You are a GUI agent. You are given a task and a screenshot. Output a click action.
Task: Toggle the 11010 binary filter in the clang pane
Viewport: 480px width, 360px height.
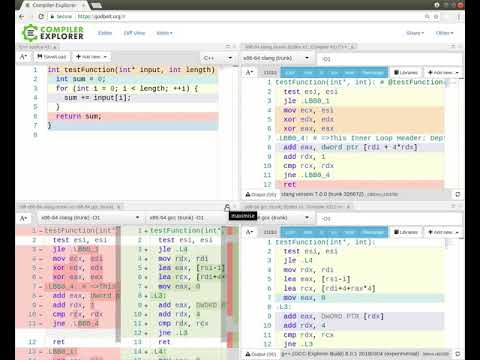[270, 72]
